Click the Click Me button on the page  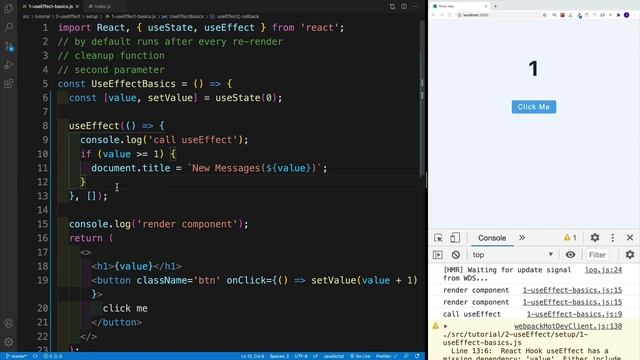click(533, 107)
